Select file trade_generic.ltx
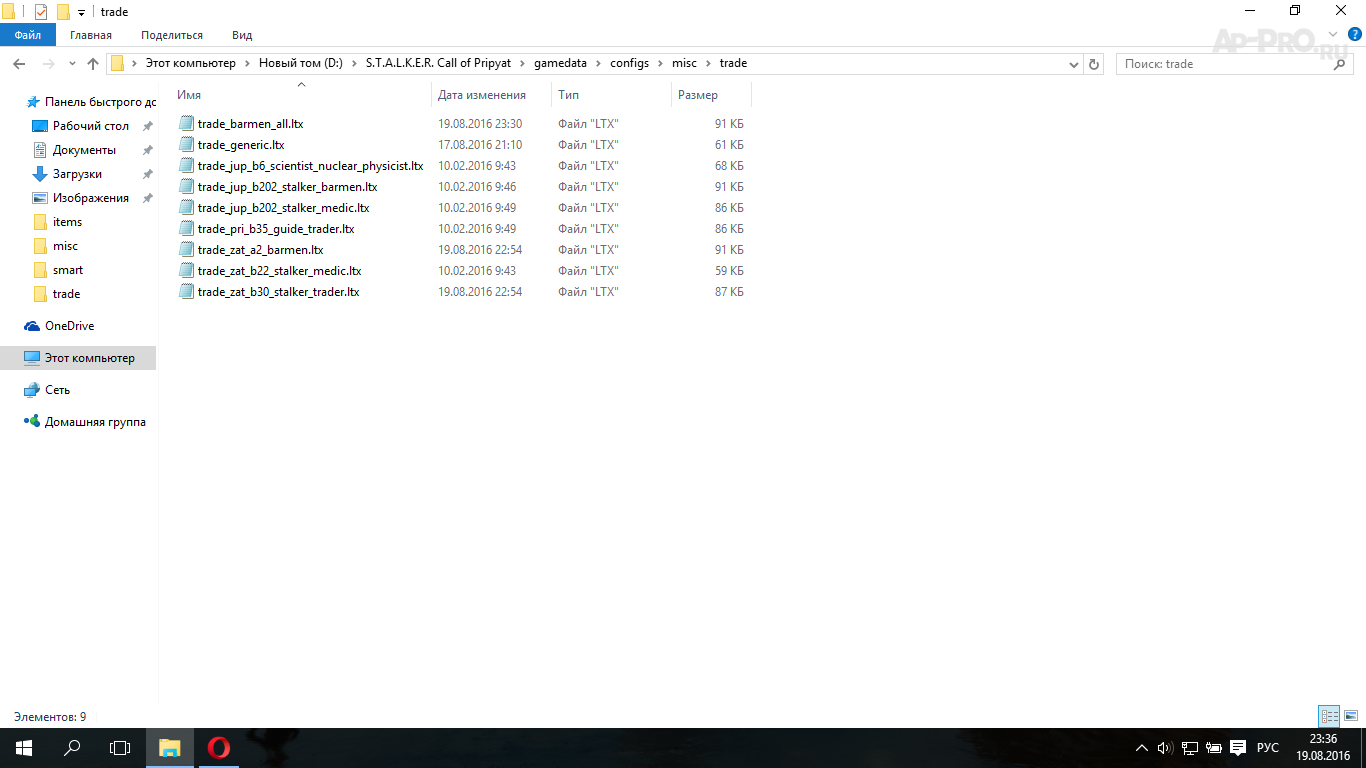Viewport: 1366px width, 768px height. (241, 145)
